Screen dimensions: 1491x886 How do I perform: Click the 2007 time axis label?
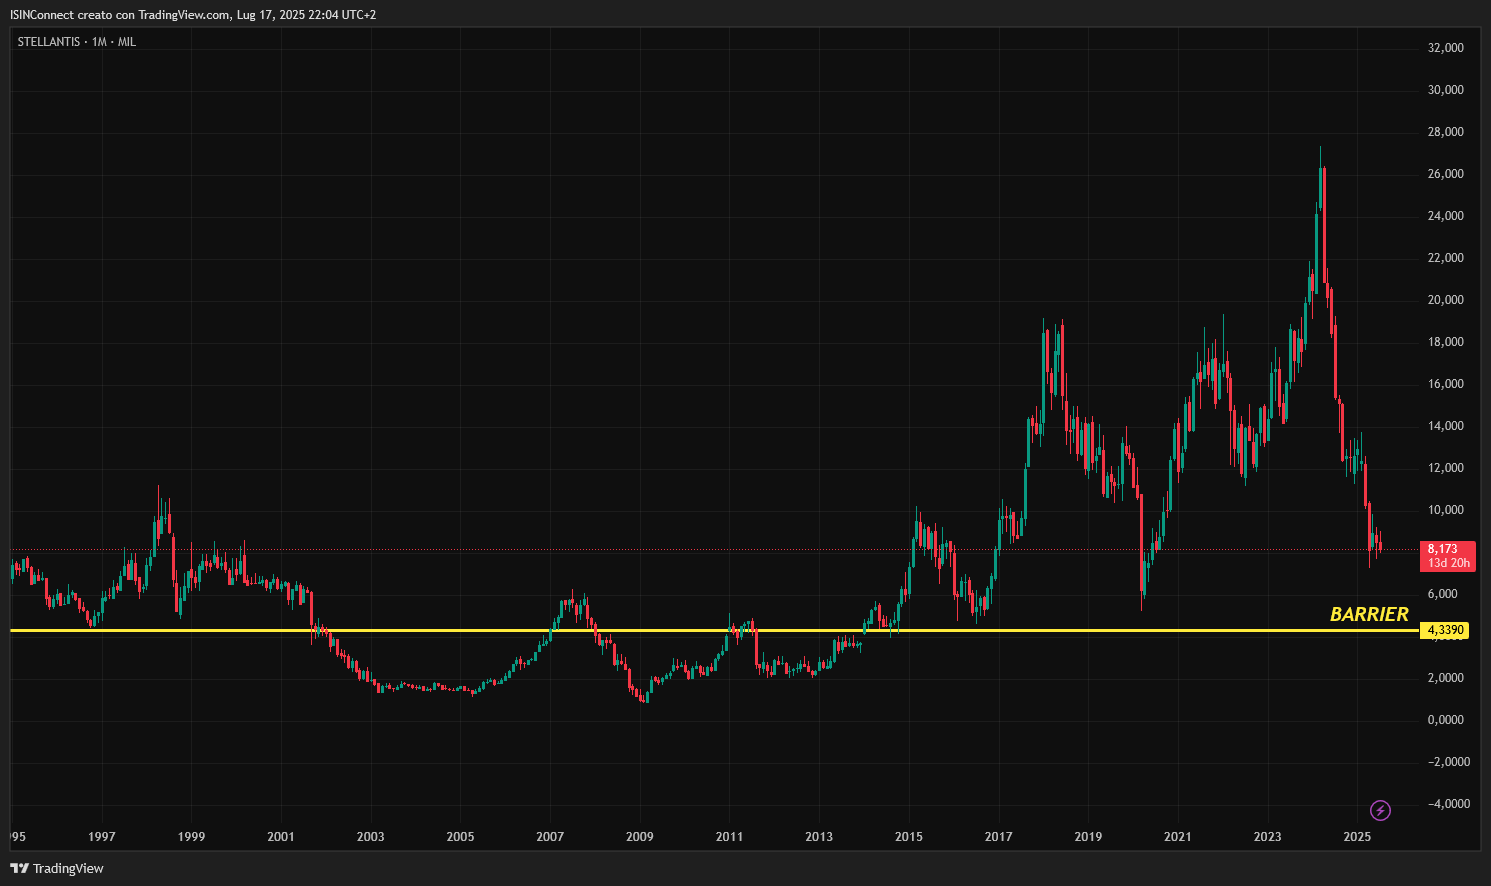click(550, 837)
